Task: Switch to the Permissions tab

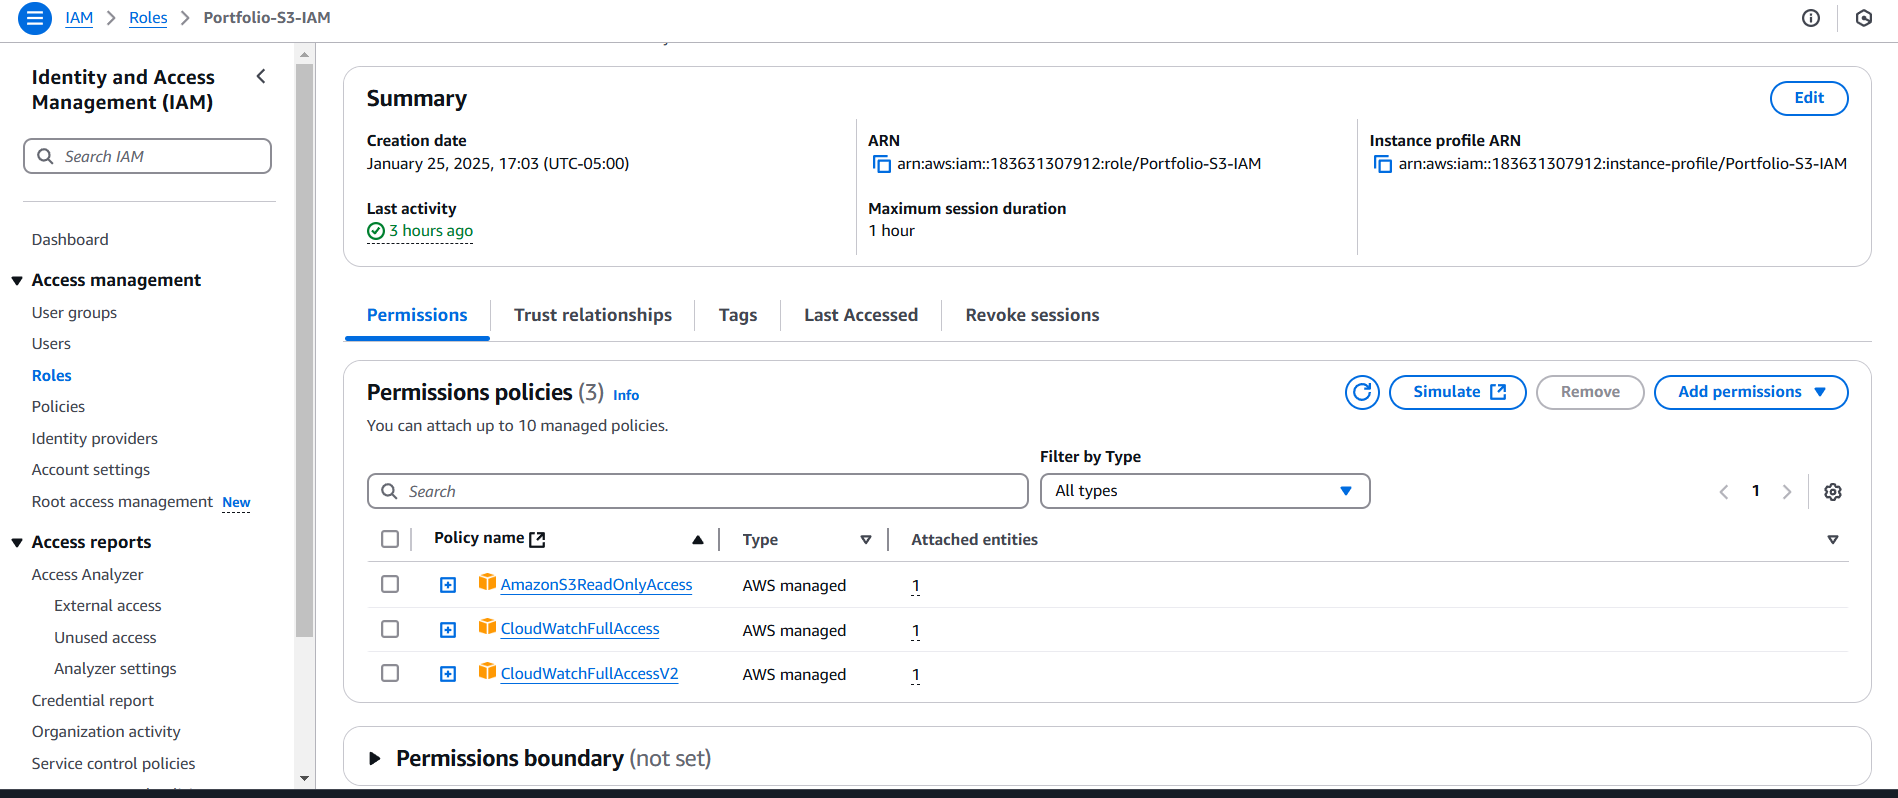Action: click(417, 315)
